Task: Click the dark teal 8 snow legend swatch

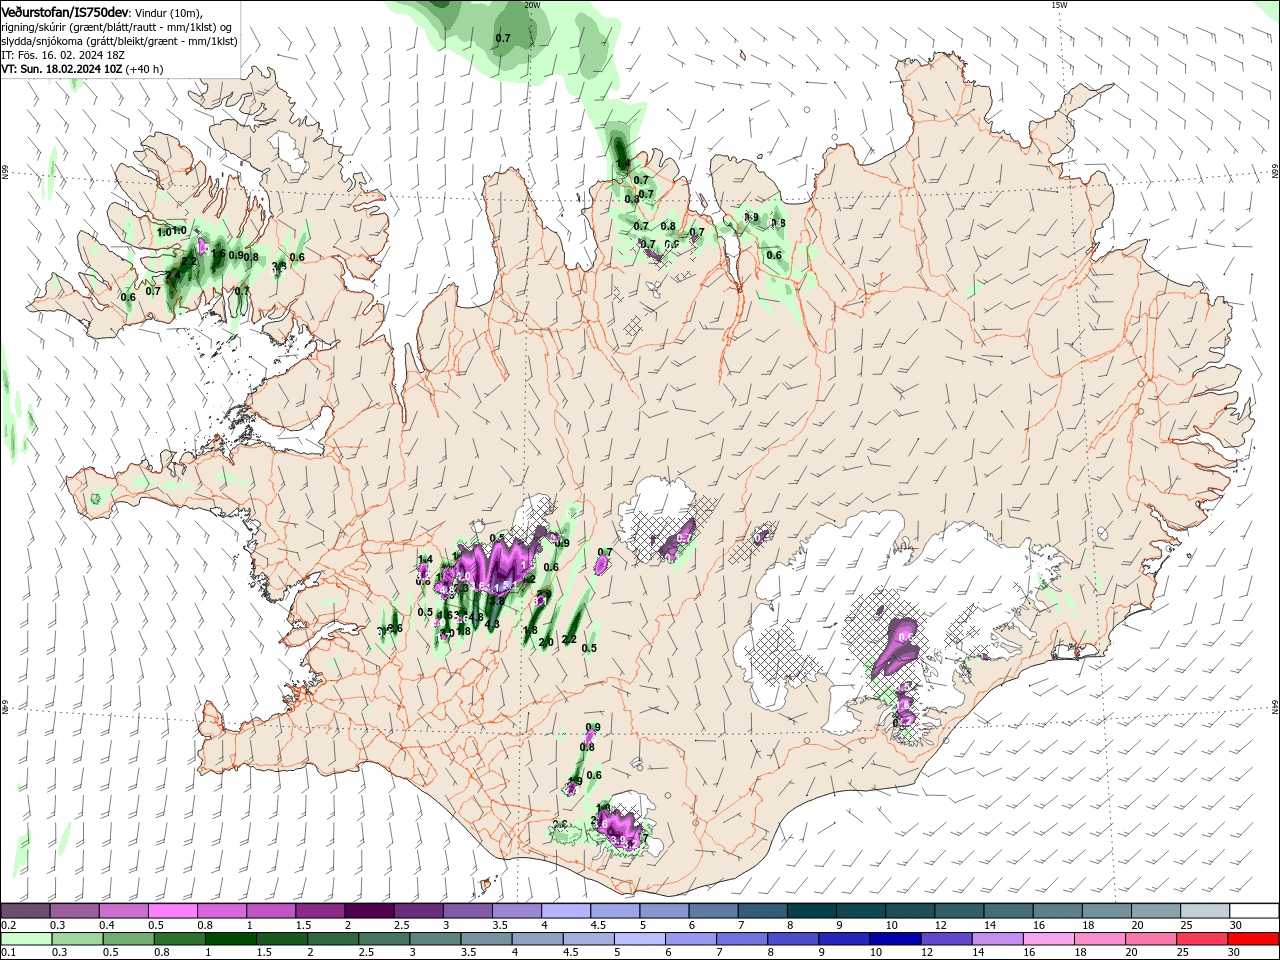Action: pos(809,911)
